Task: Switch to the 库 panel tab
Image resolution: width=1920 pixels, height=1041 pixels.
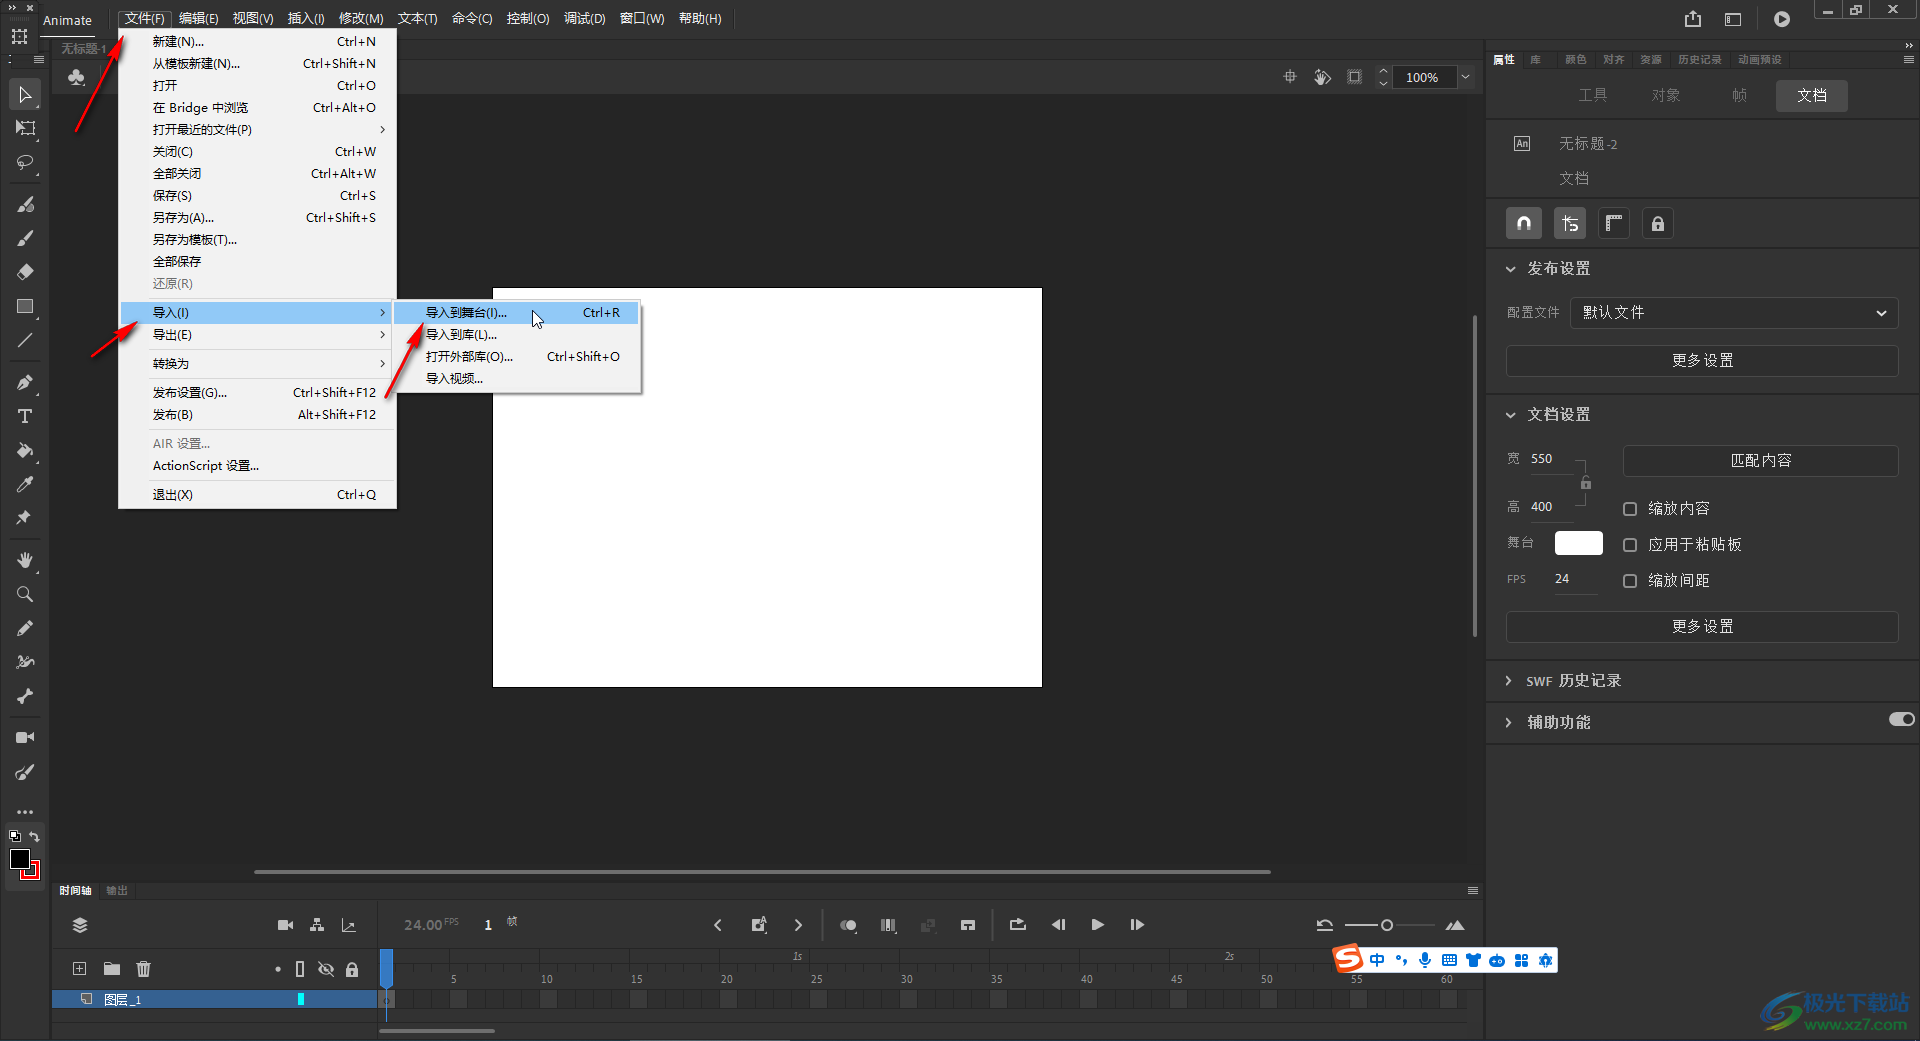Action: click(1535, 60)
